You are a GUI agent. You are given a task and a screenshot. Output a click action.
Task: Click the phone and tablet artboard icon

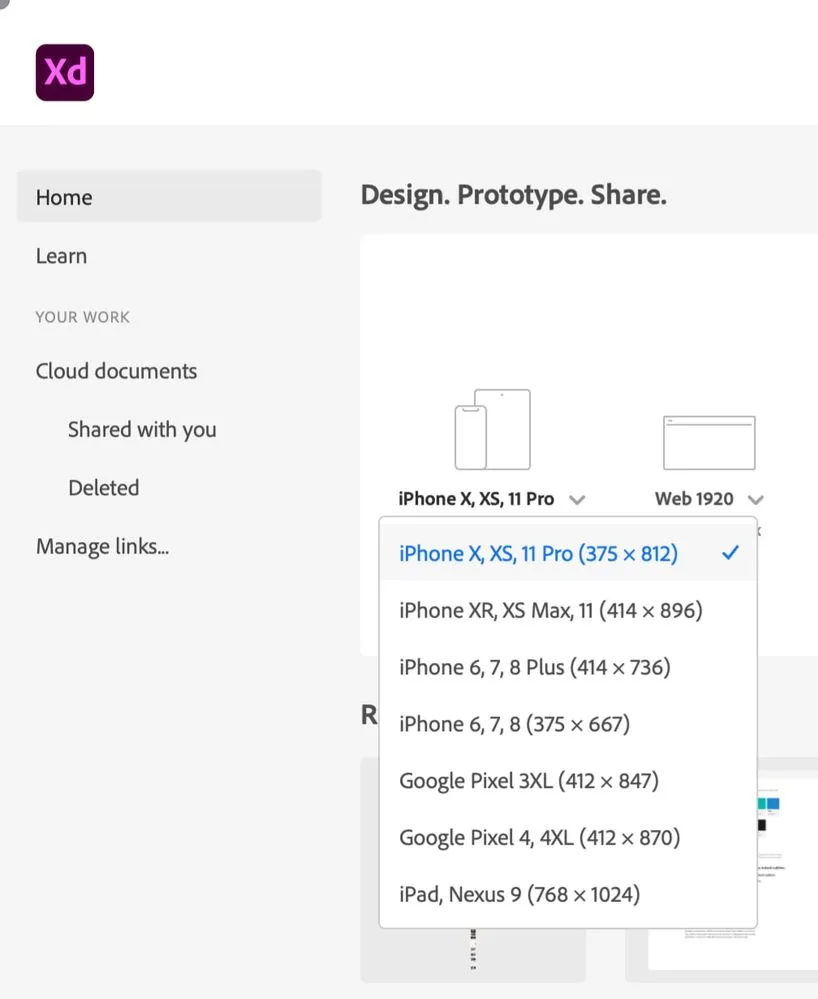click(492, 429)
